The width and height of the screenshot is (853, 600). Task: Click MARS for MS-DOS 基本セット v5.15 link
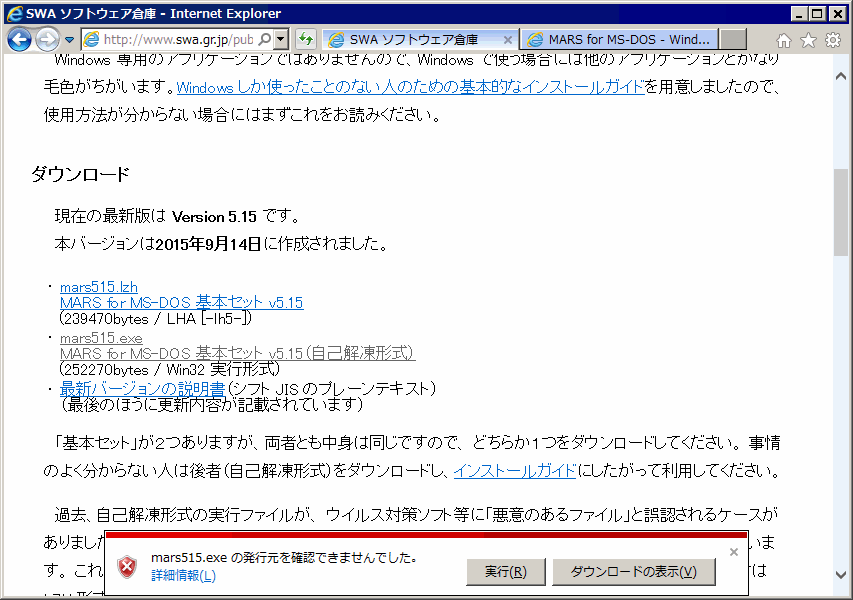[182, 302]
